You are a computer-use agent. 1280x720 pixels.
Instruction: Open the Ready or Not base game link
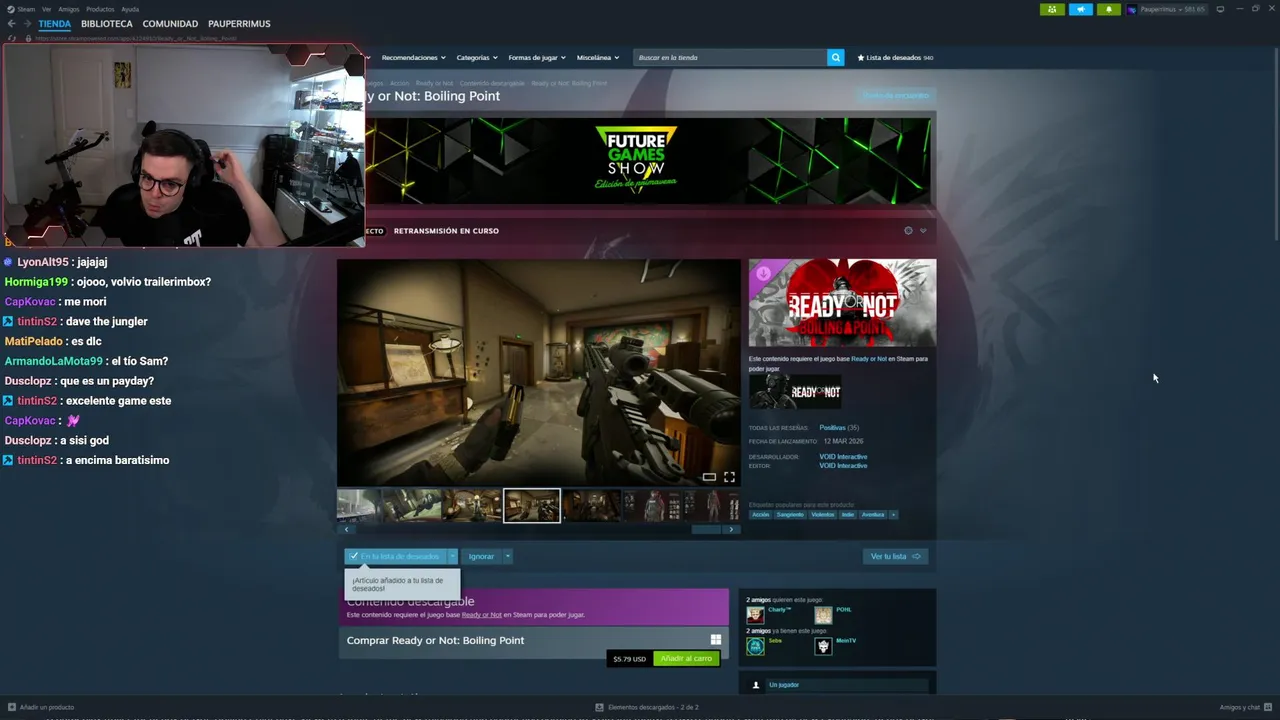pyautogui.click(x=869, y=358)
